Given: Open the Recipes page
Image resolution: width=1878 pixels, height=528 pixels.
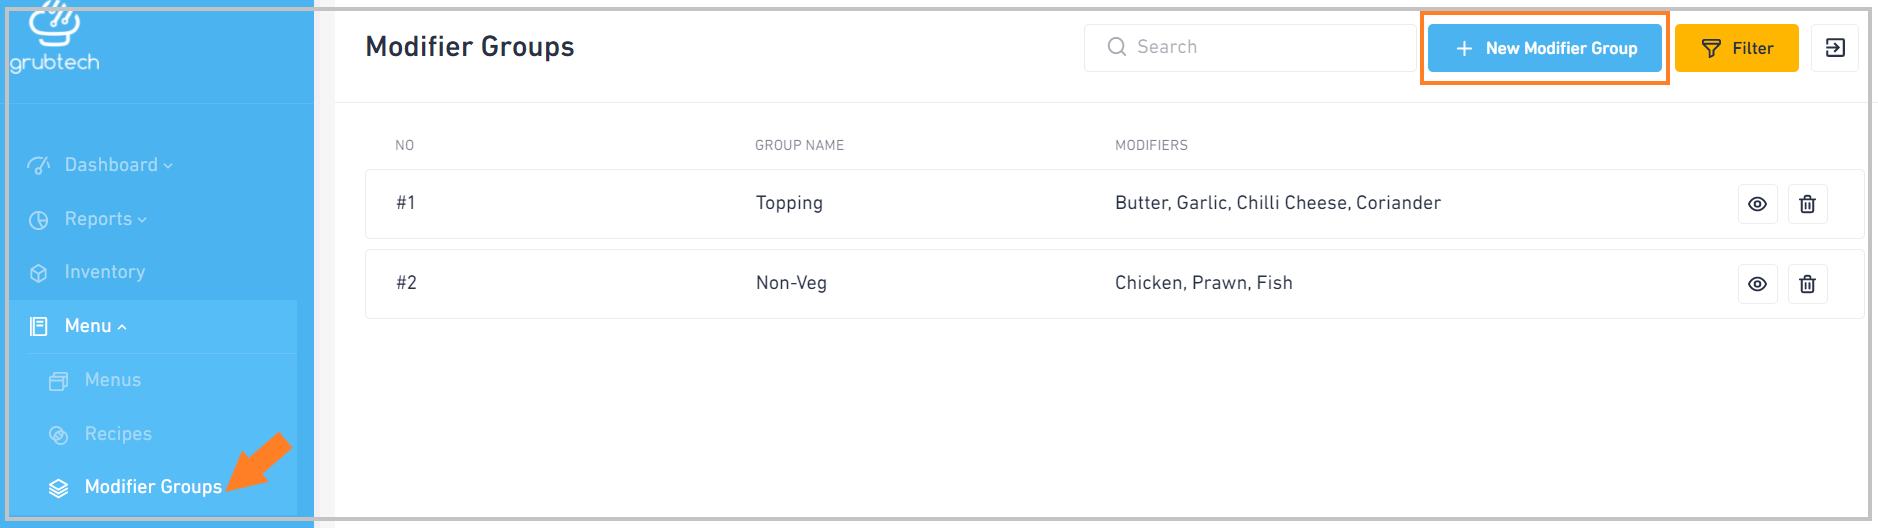Looking at the screenshot, I should coord(118,434).
